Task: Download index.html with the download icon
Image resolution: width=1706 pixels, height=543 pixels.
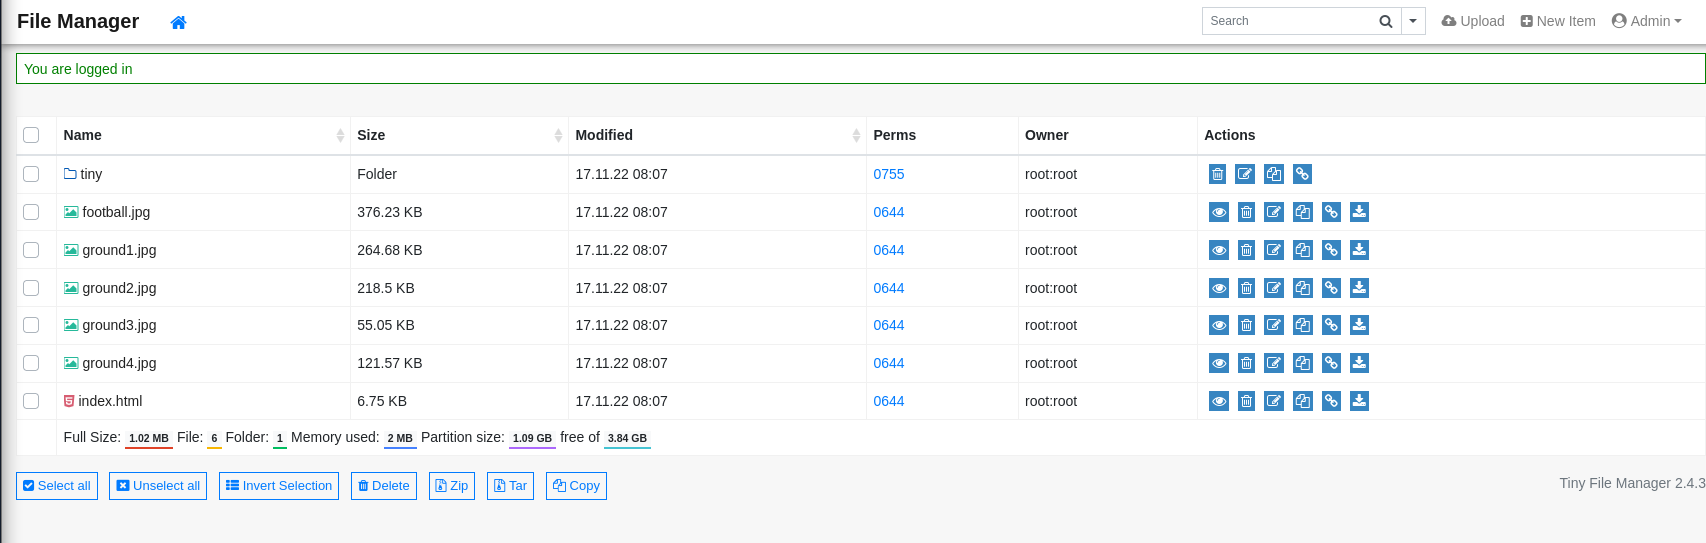Action: [1359, 401]
